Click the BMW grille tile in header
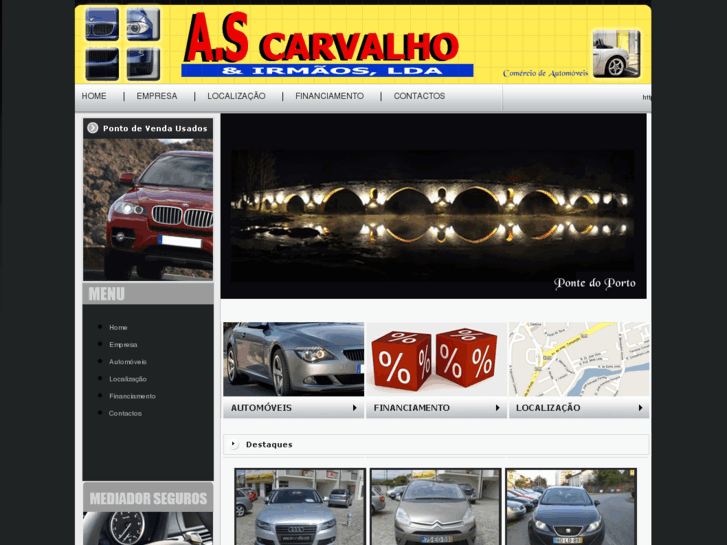 point(102,24)
